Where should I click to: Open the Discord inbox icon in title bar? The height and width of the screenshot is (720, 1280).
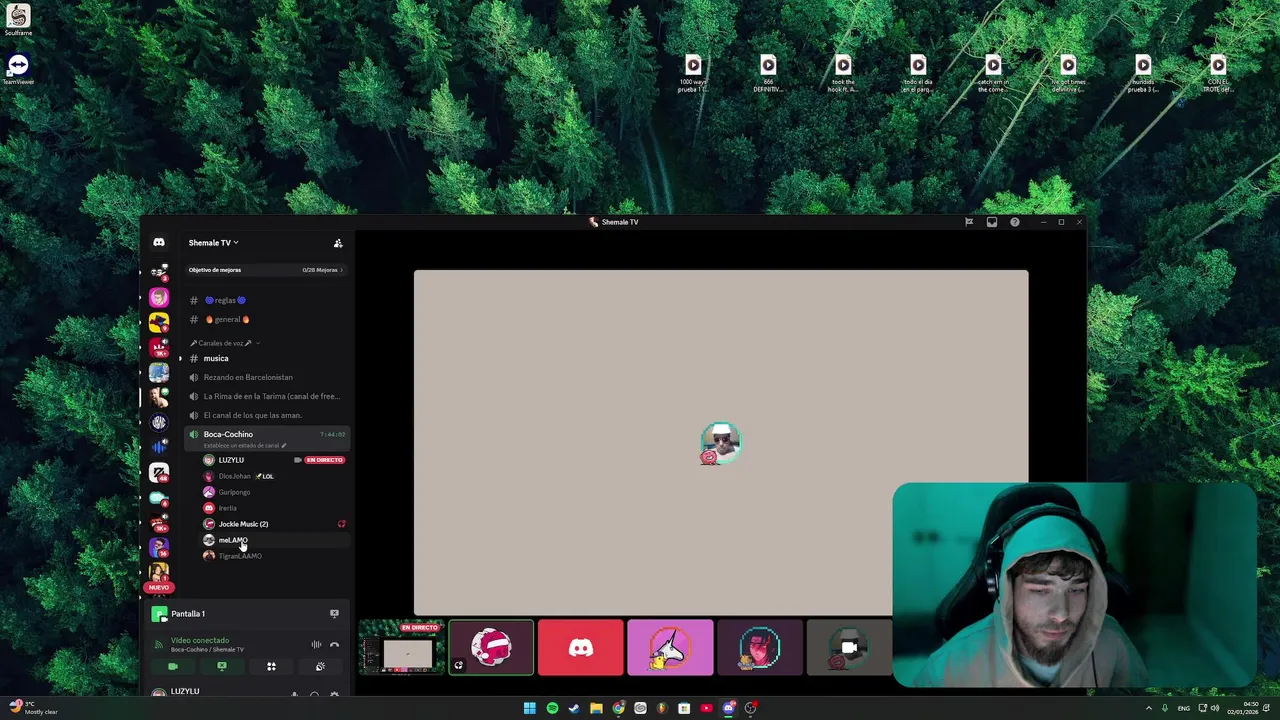click(x=992, y=222)
